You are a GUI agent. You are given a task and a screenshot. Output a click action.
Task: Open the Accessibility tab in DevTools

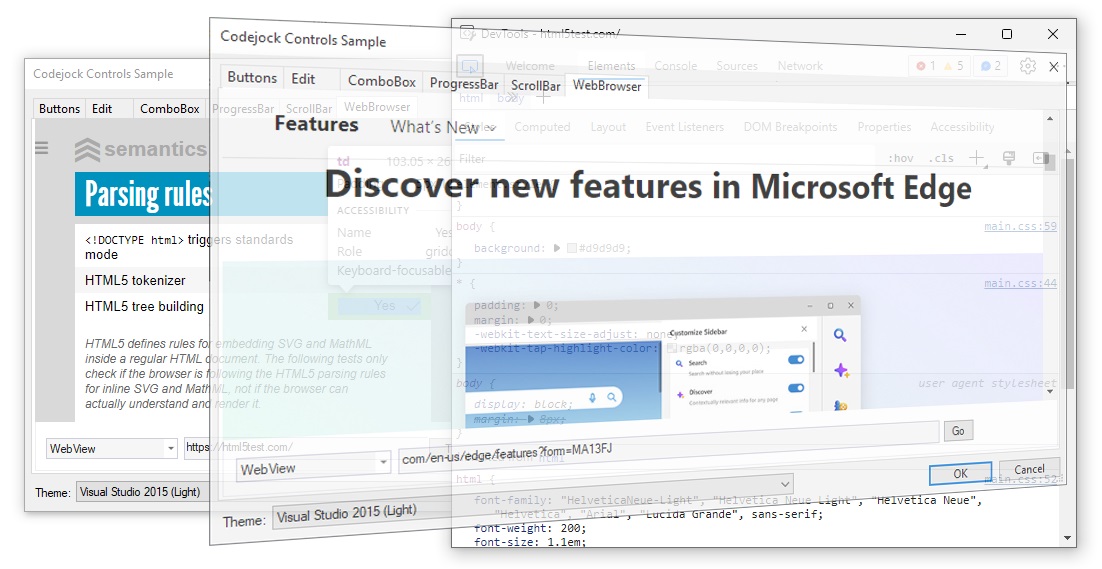coord(962,126)
